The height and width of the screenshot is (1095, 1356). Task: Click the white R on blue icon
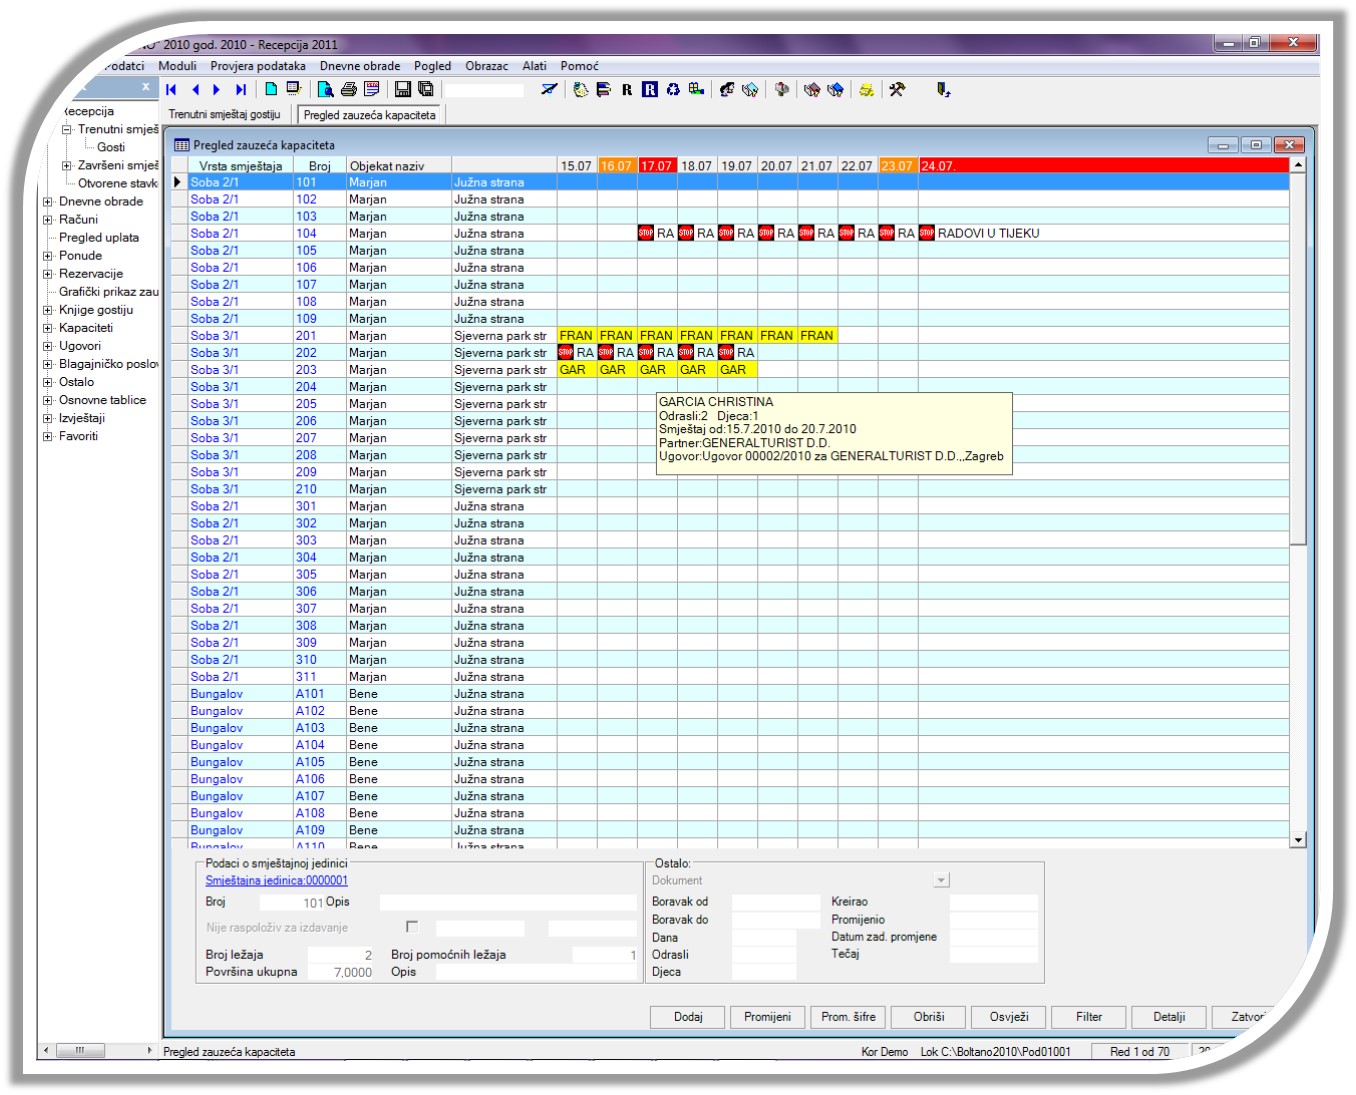[x=650, y=90]
